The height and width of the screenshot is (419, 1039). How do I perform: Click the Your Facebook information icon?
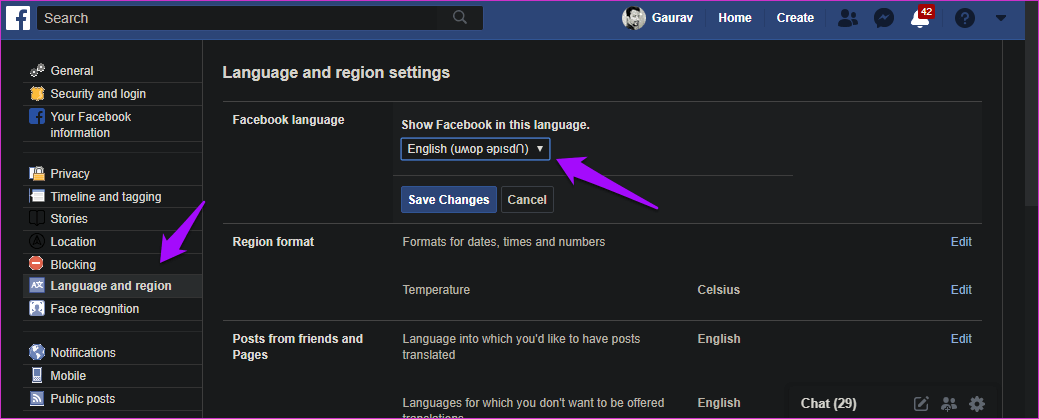pyautogui.click(x=37, y=117)
